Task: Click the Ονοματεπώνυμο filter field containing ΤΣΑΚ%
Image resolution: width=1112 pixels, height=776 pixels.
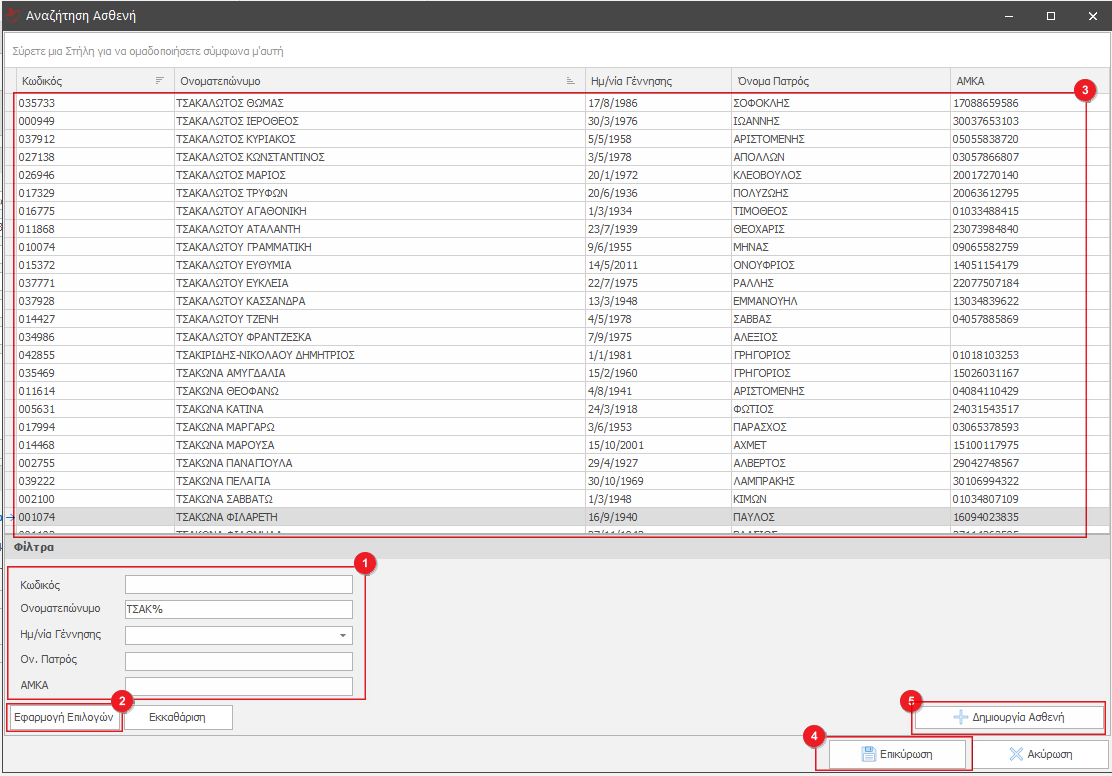Action: [238, 610]
